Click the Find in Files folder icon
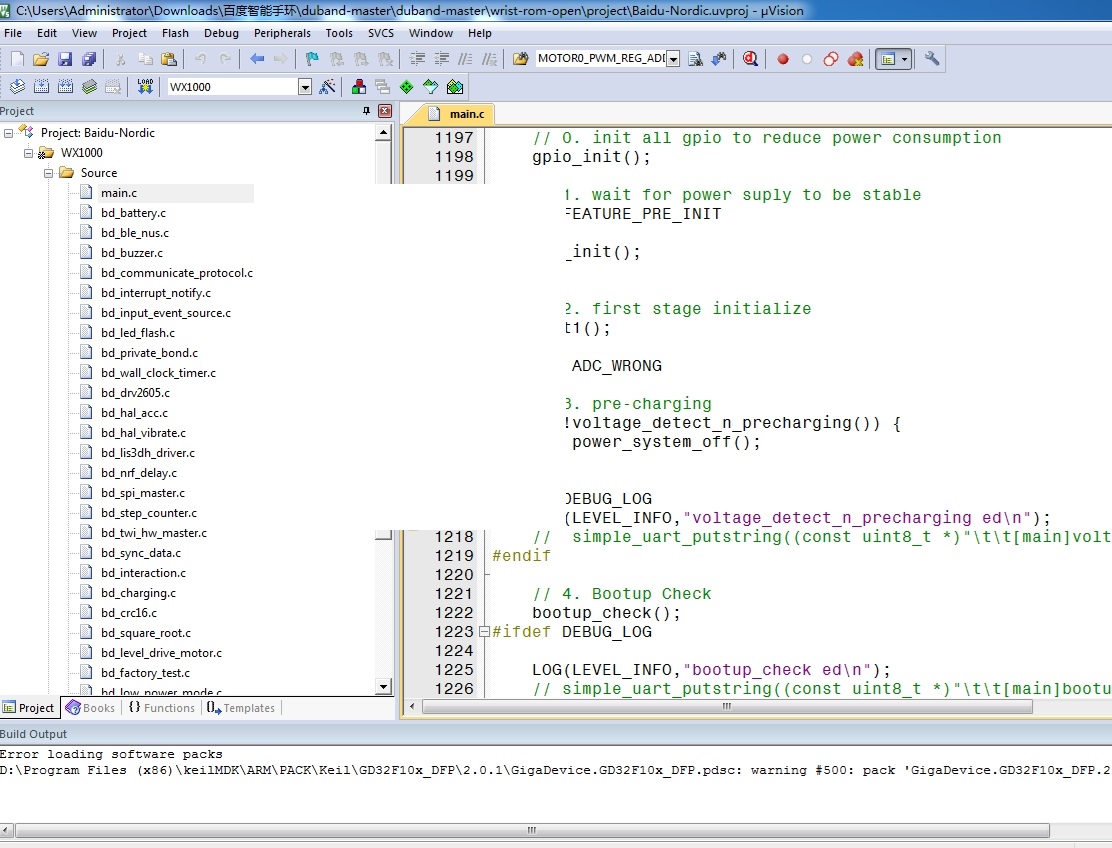Image resolution: width=1112 pixels, height=848 pixels. click(x=521, y=59)
